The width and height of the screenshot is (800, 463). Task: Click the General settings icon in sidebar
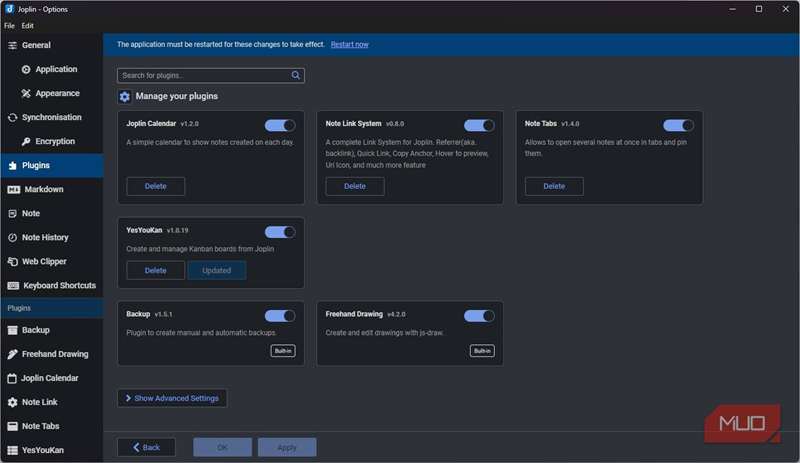[12, 45]
